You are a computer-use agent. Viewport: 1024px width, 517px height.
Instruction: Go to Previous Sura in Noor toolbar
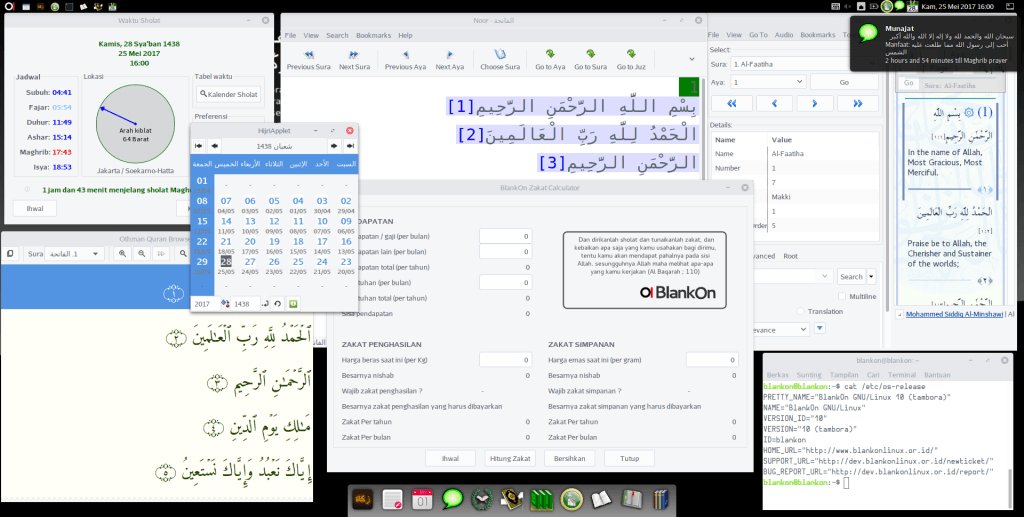308,59
